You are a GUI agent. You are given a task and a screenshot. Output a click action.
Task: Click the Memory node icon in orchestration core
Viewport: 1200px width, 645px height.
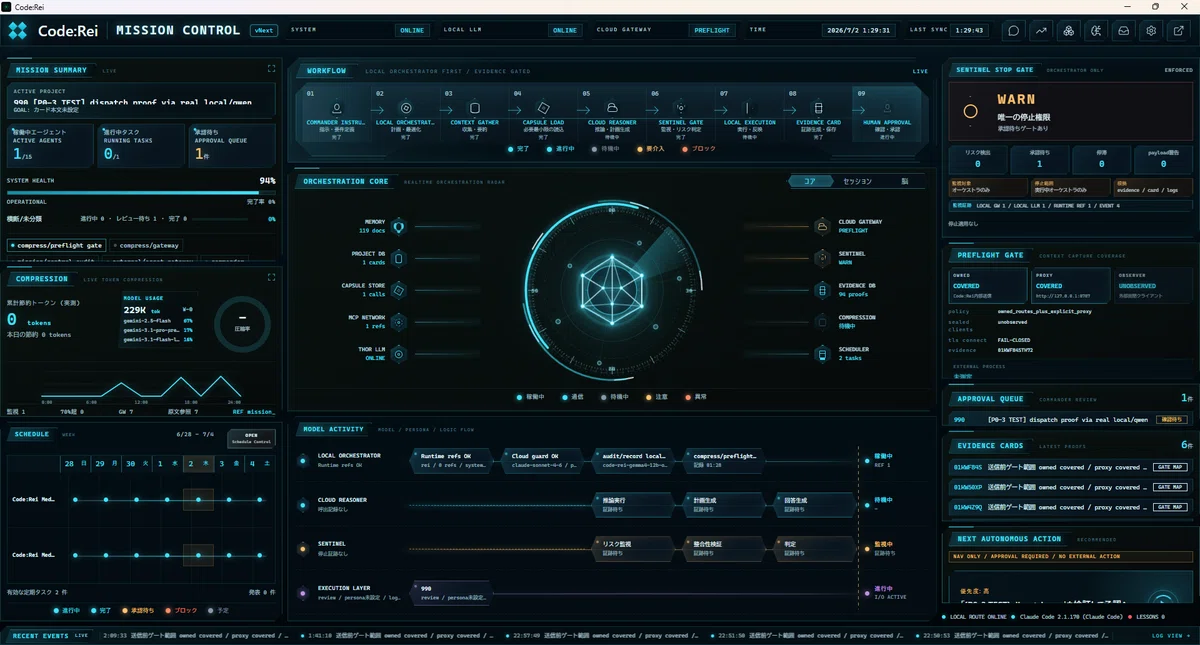(x=398, y=226)
